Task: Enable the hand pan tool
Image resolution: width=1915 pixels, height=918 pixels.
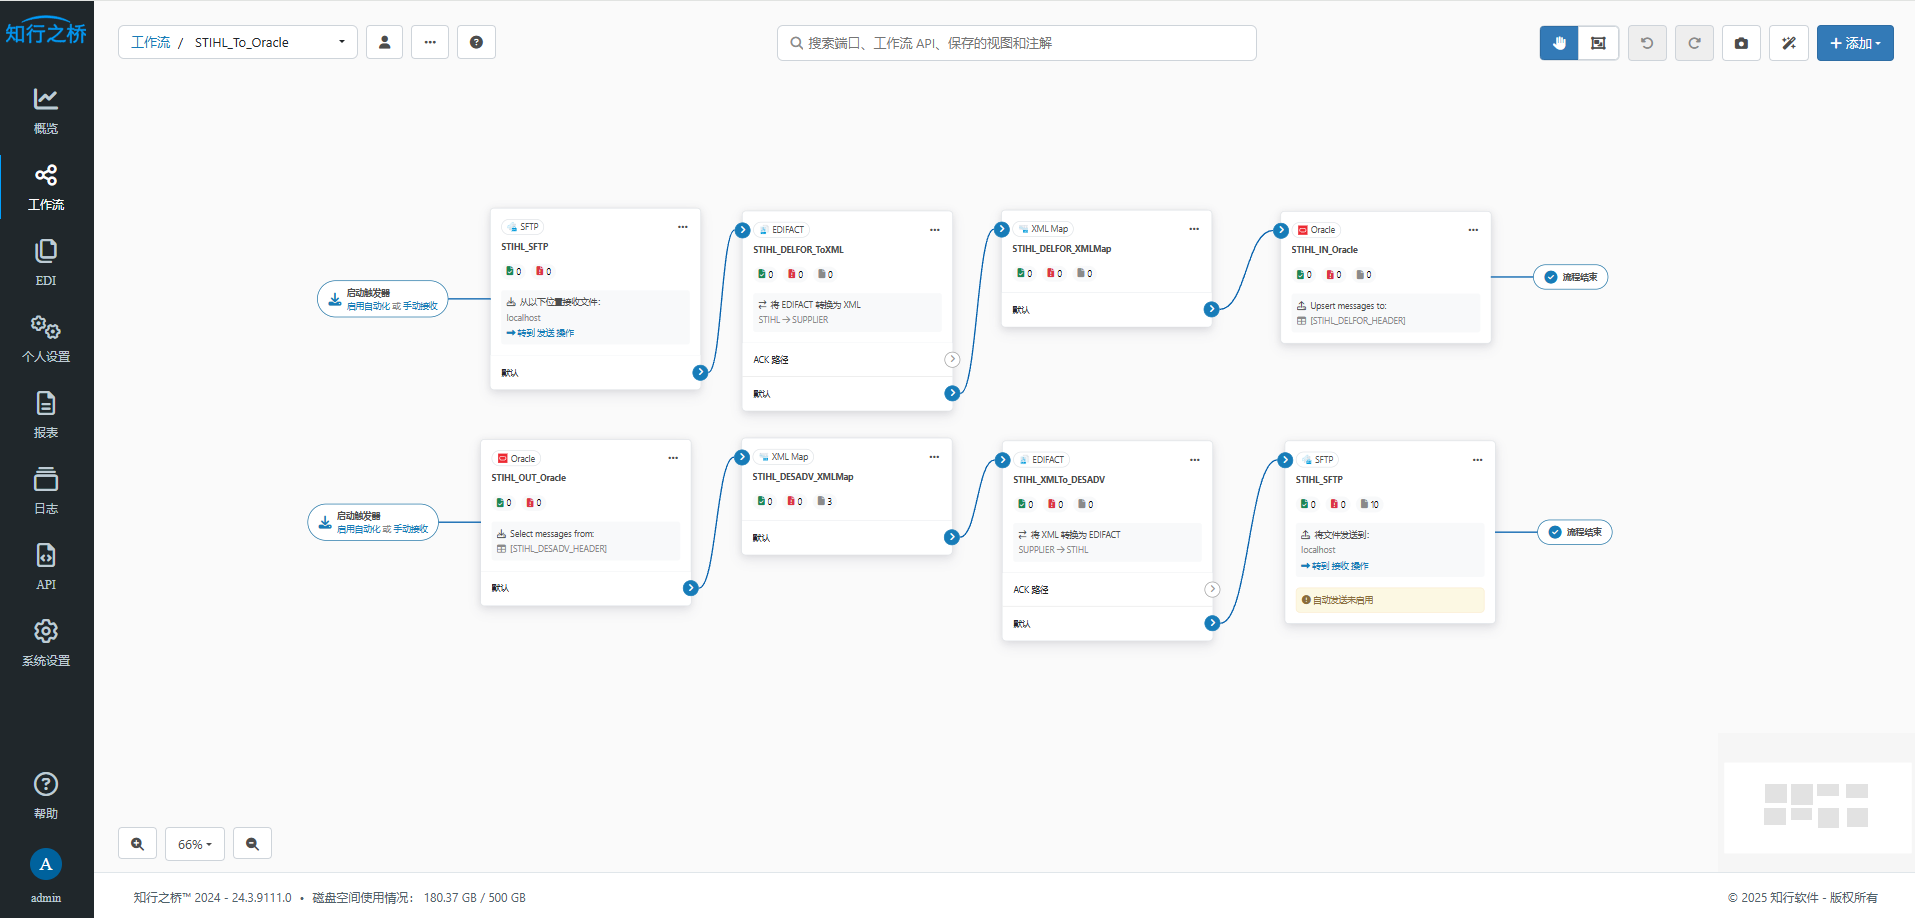Action: tap(1559, 43)
